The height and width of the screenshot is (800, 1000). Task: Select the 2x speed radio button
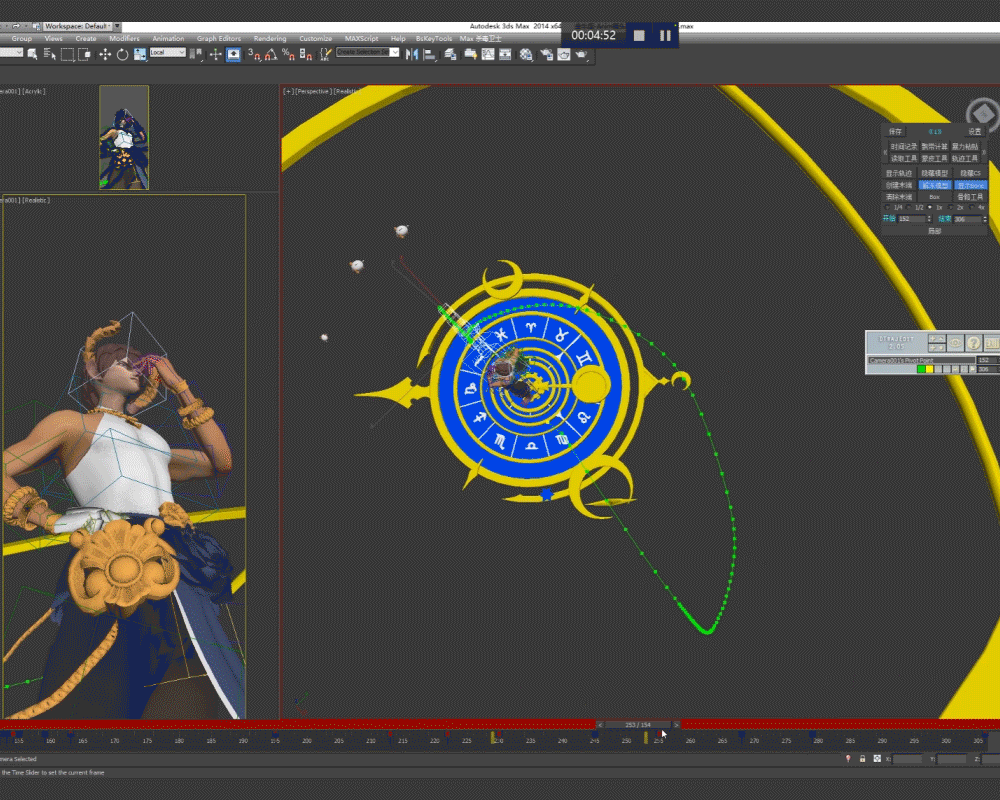pyautogui.click(x=950, y=207)
